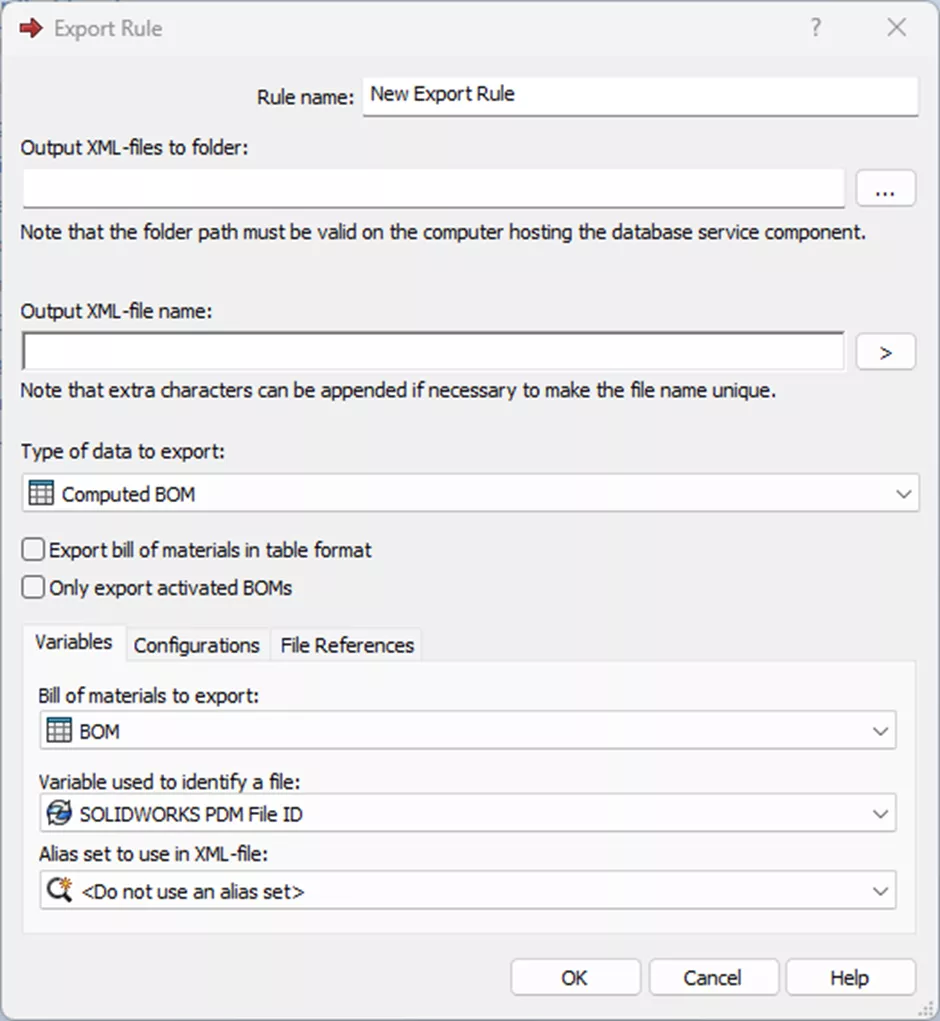
Task: Click the arrow button beside Output XML-file name
Action: (885, 350)
